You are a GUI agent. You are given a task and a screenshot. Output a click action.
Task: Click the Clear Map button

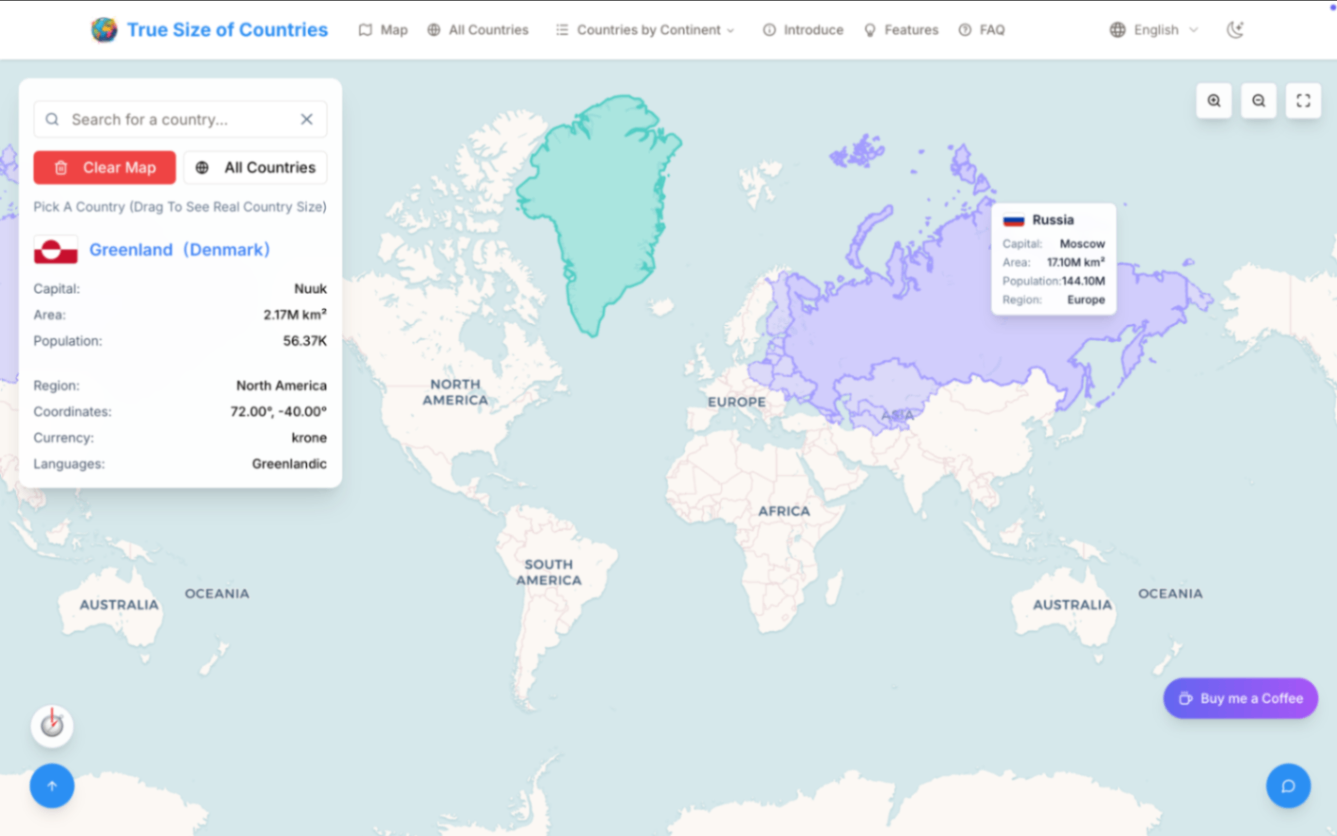[105, 168]
